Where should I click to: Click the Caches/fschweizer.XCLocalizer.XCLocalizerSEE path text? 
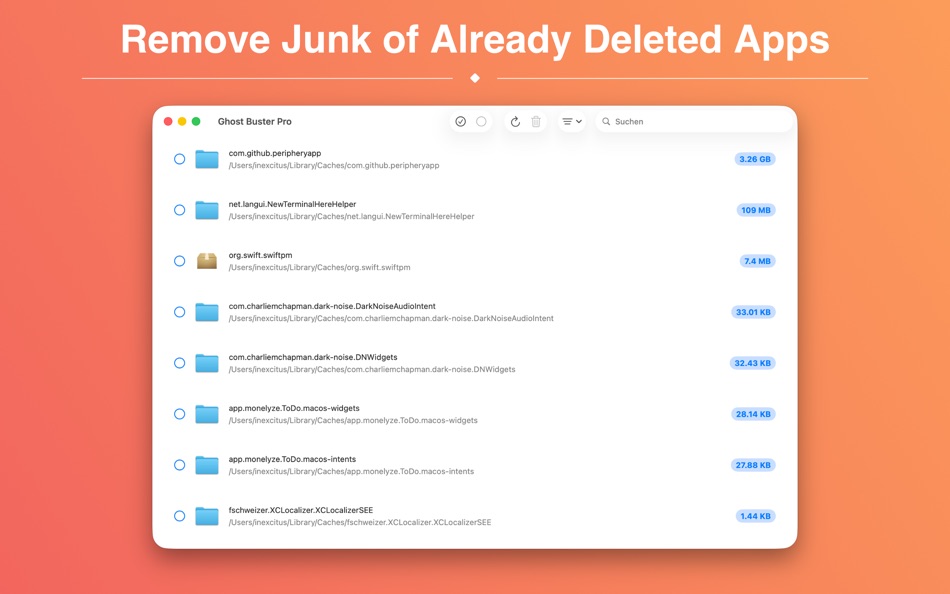[360, 522]
